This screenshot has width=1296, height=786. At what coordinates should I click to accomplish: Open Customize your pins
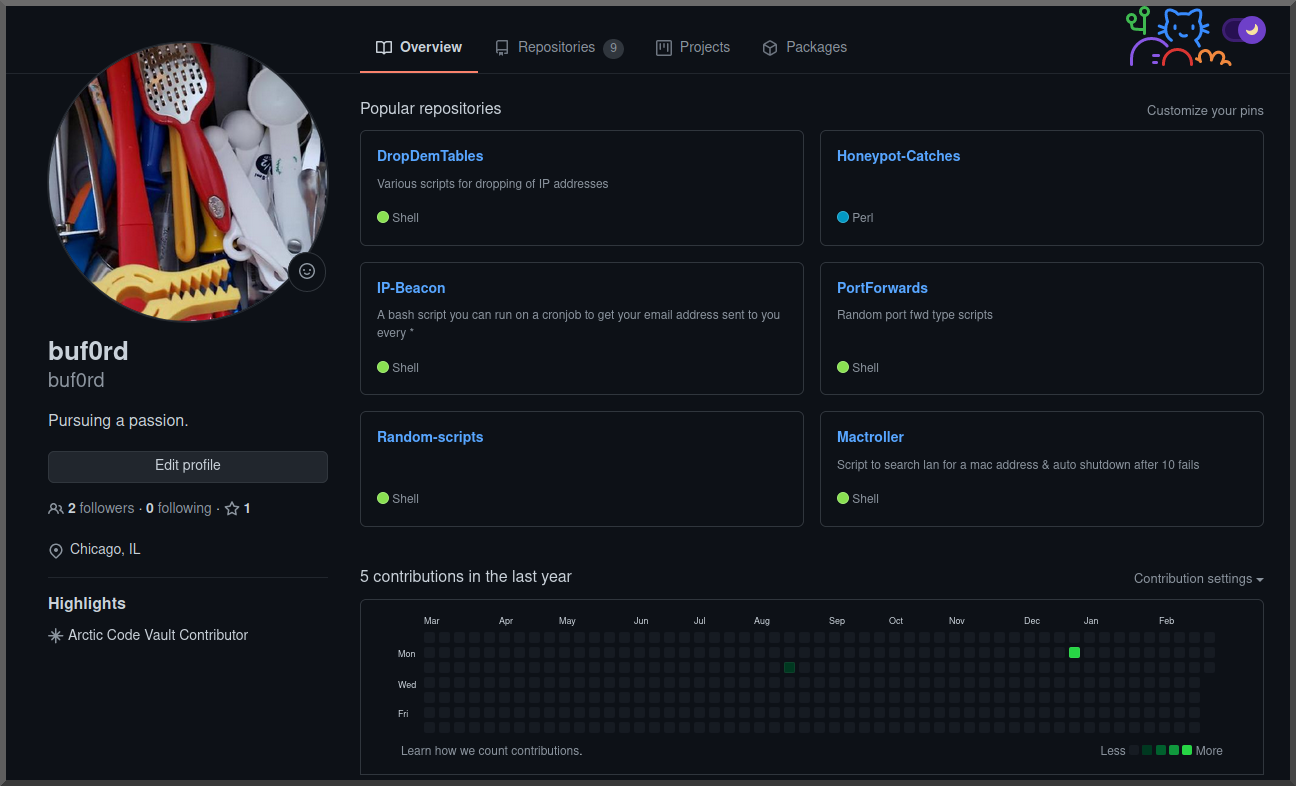pyautogui.click(x=1205, y=111)
